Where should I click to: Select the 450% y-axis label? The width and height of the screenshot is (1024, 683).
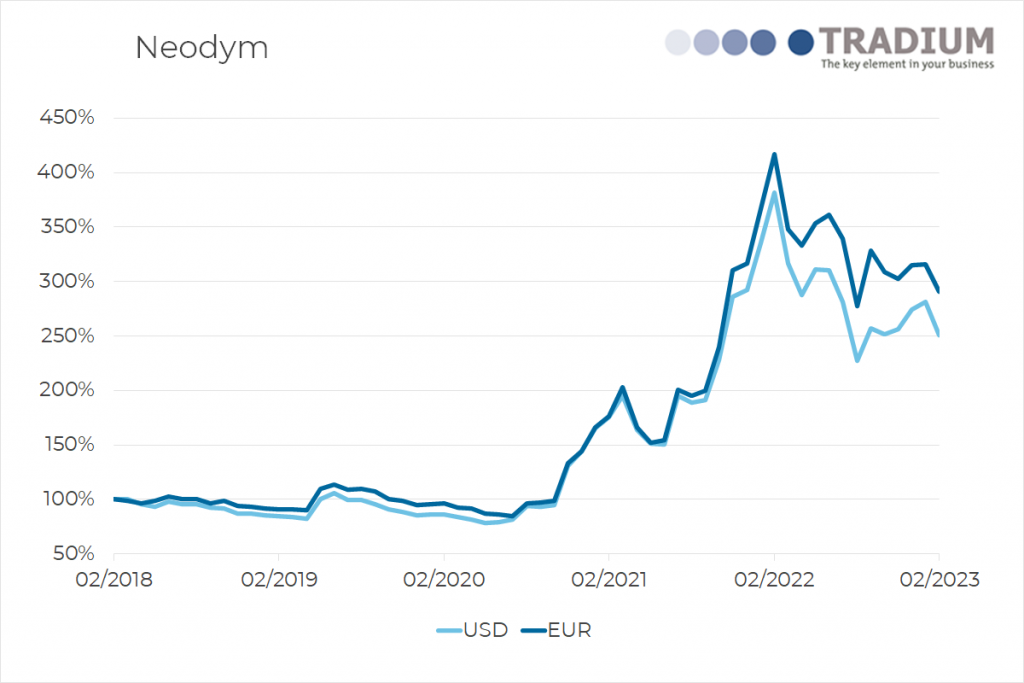click(x=66, y=118)
